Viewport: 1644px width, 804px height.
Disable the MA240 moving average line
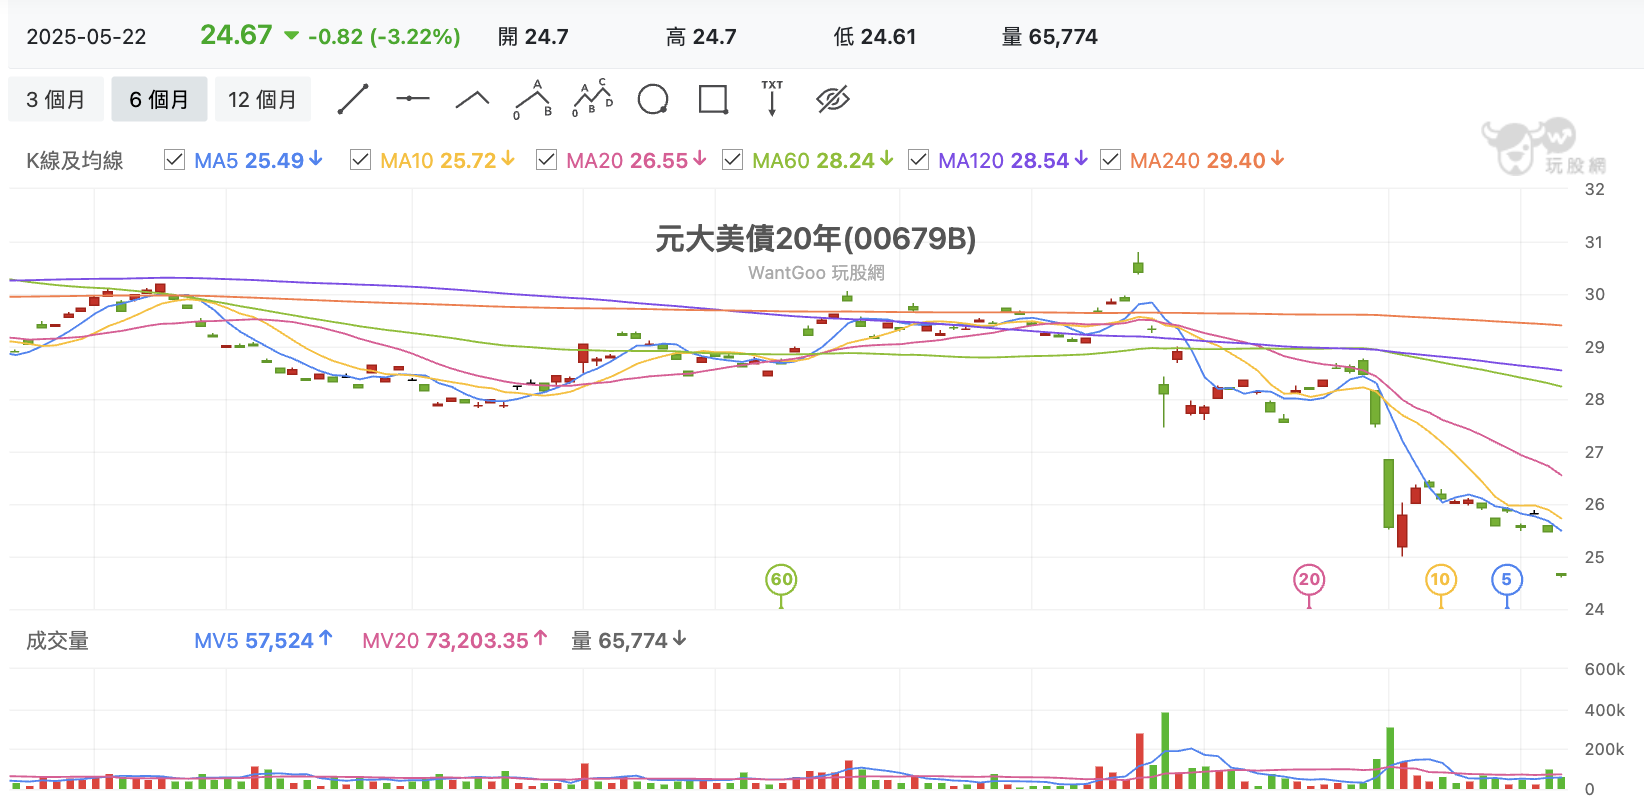[1110, 160]
